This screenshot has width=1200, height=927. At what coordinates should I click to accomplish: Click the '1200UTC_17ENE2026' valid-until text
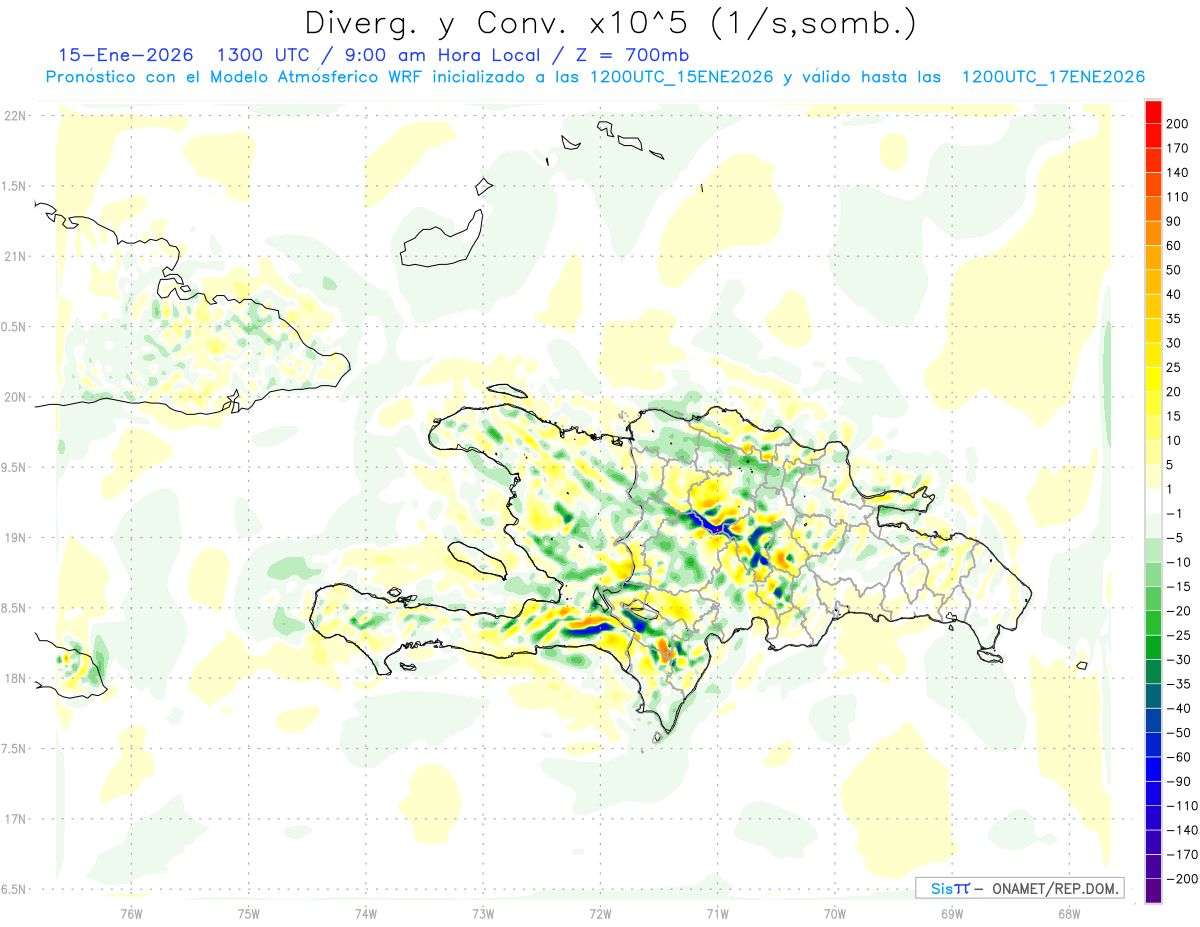tap(1053, 77)
